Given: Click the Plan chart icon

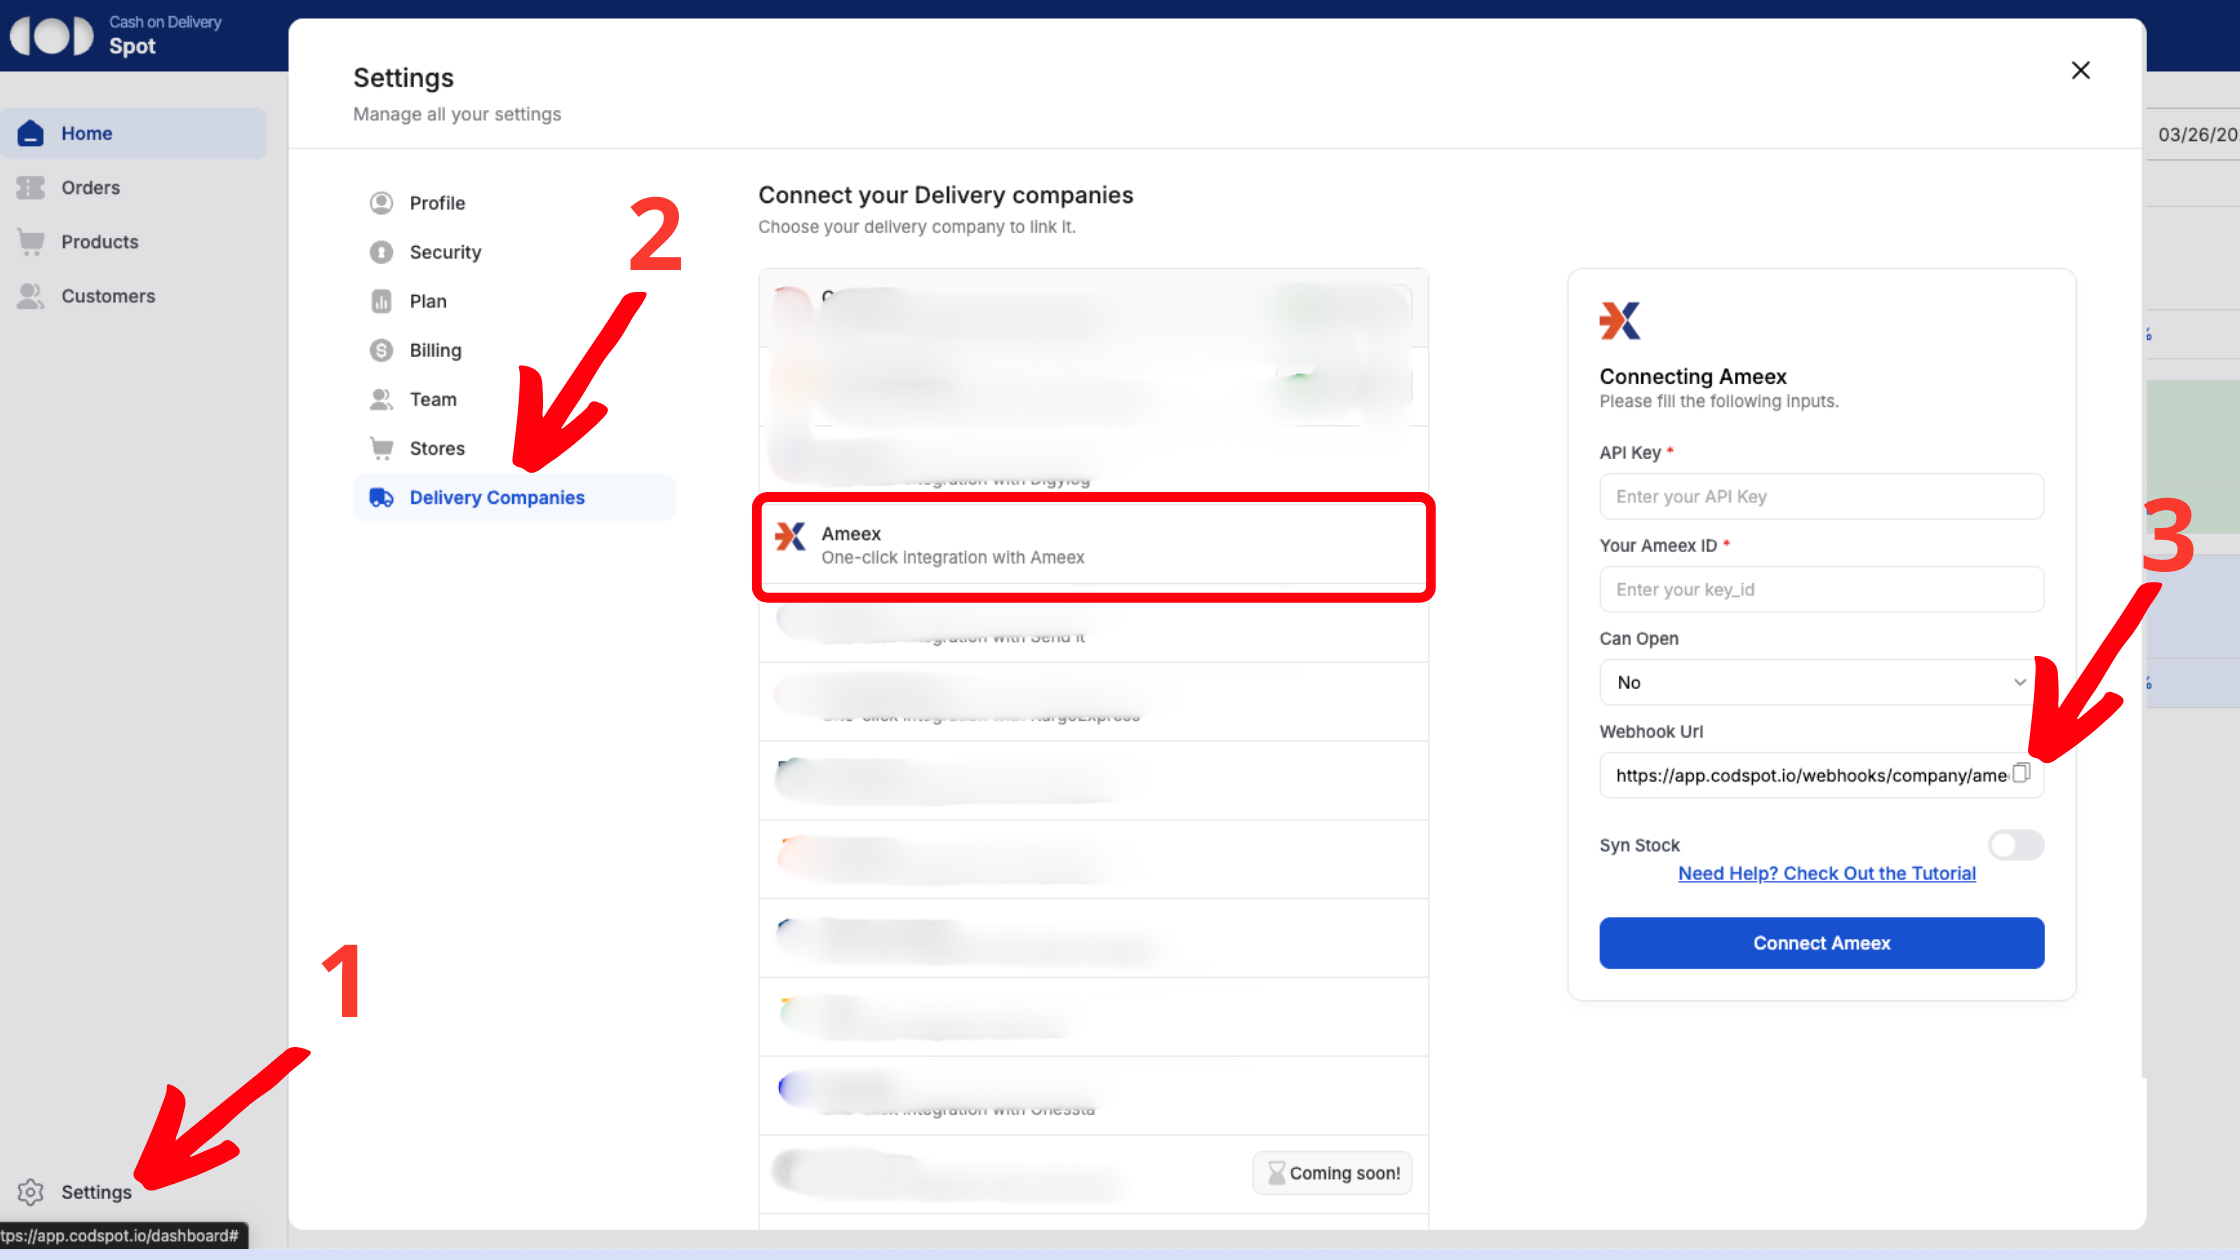Looking at the screenshot, I should [x=381, y=301].
